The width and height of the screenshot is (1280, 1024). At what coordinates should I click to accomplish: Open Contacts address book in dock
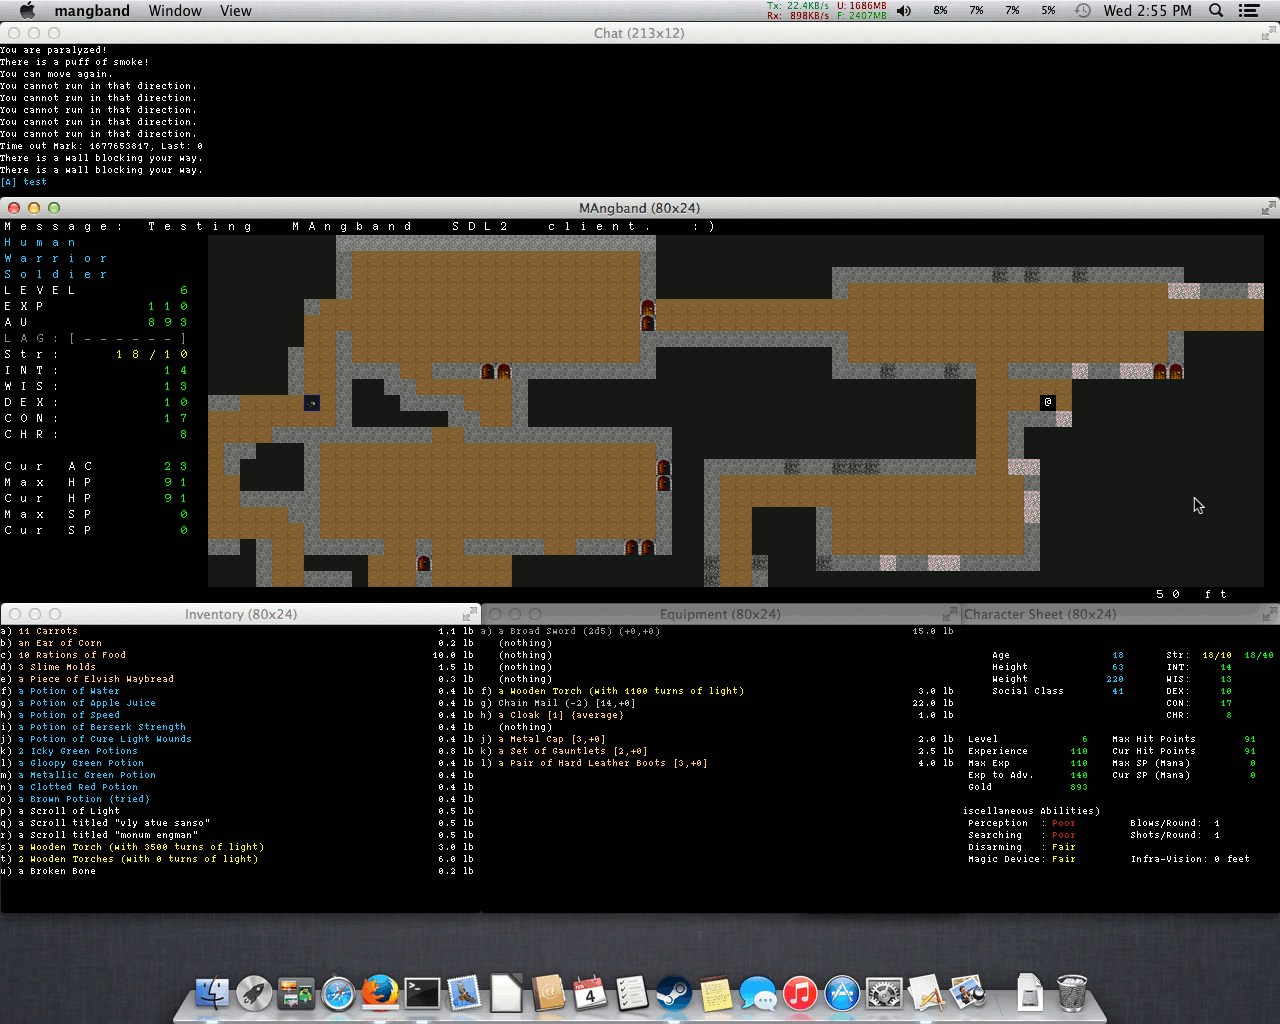pos(548,993)
